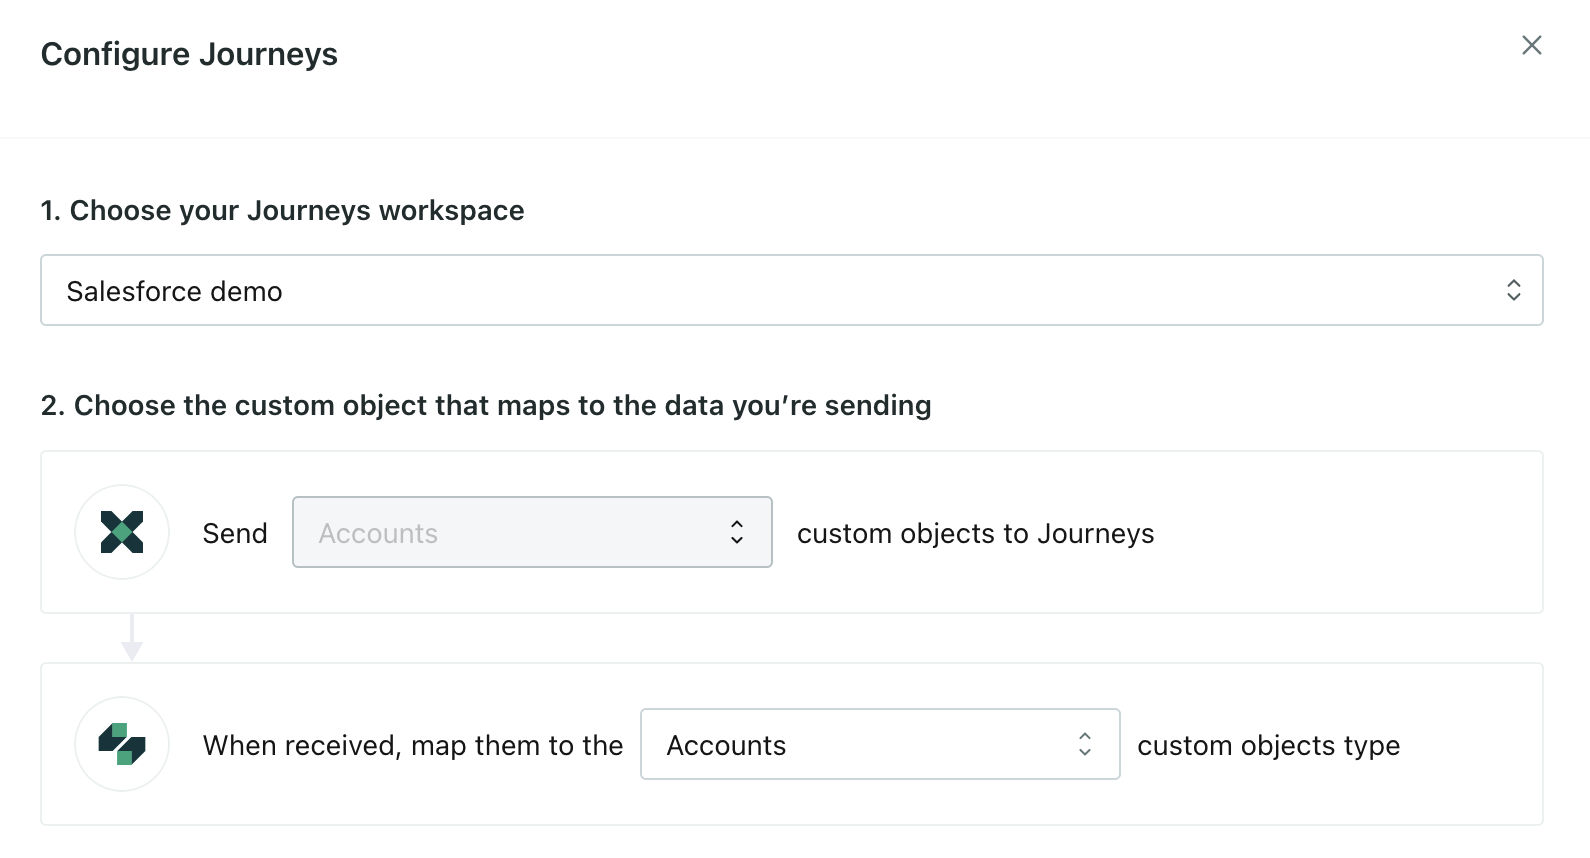The height and width of the screenshot is (858, 1590).
Task: Click the heading '1. Choose your Journeys workspace'
Action: pos(282,211)
